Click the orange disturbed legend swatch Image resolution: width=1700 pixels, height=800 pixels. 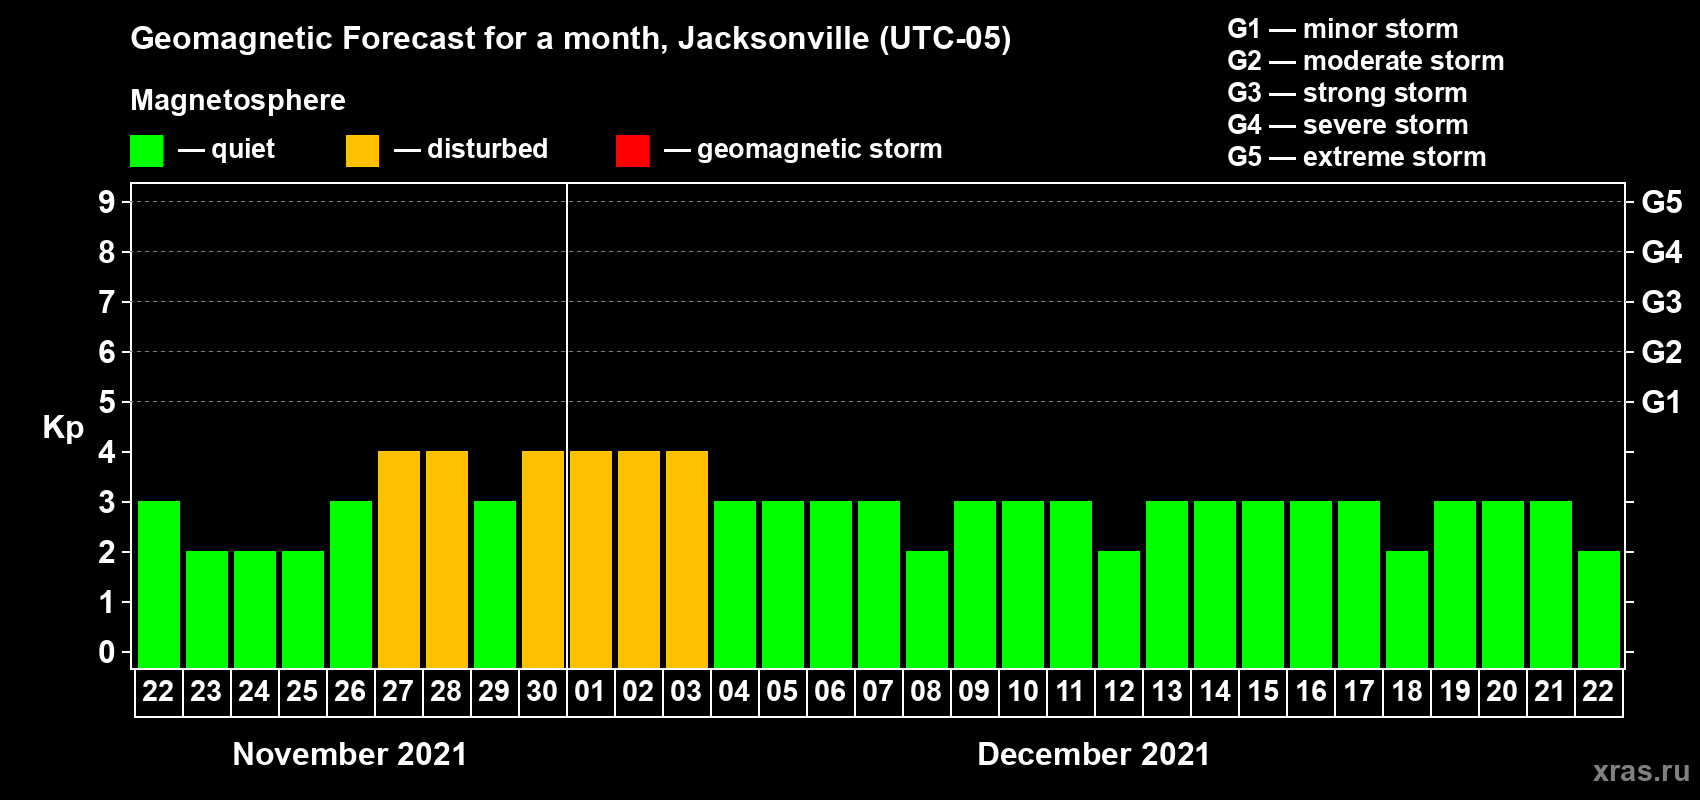(363, 151)
